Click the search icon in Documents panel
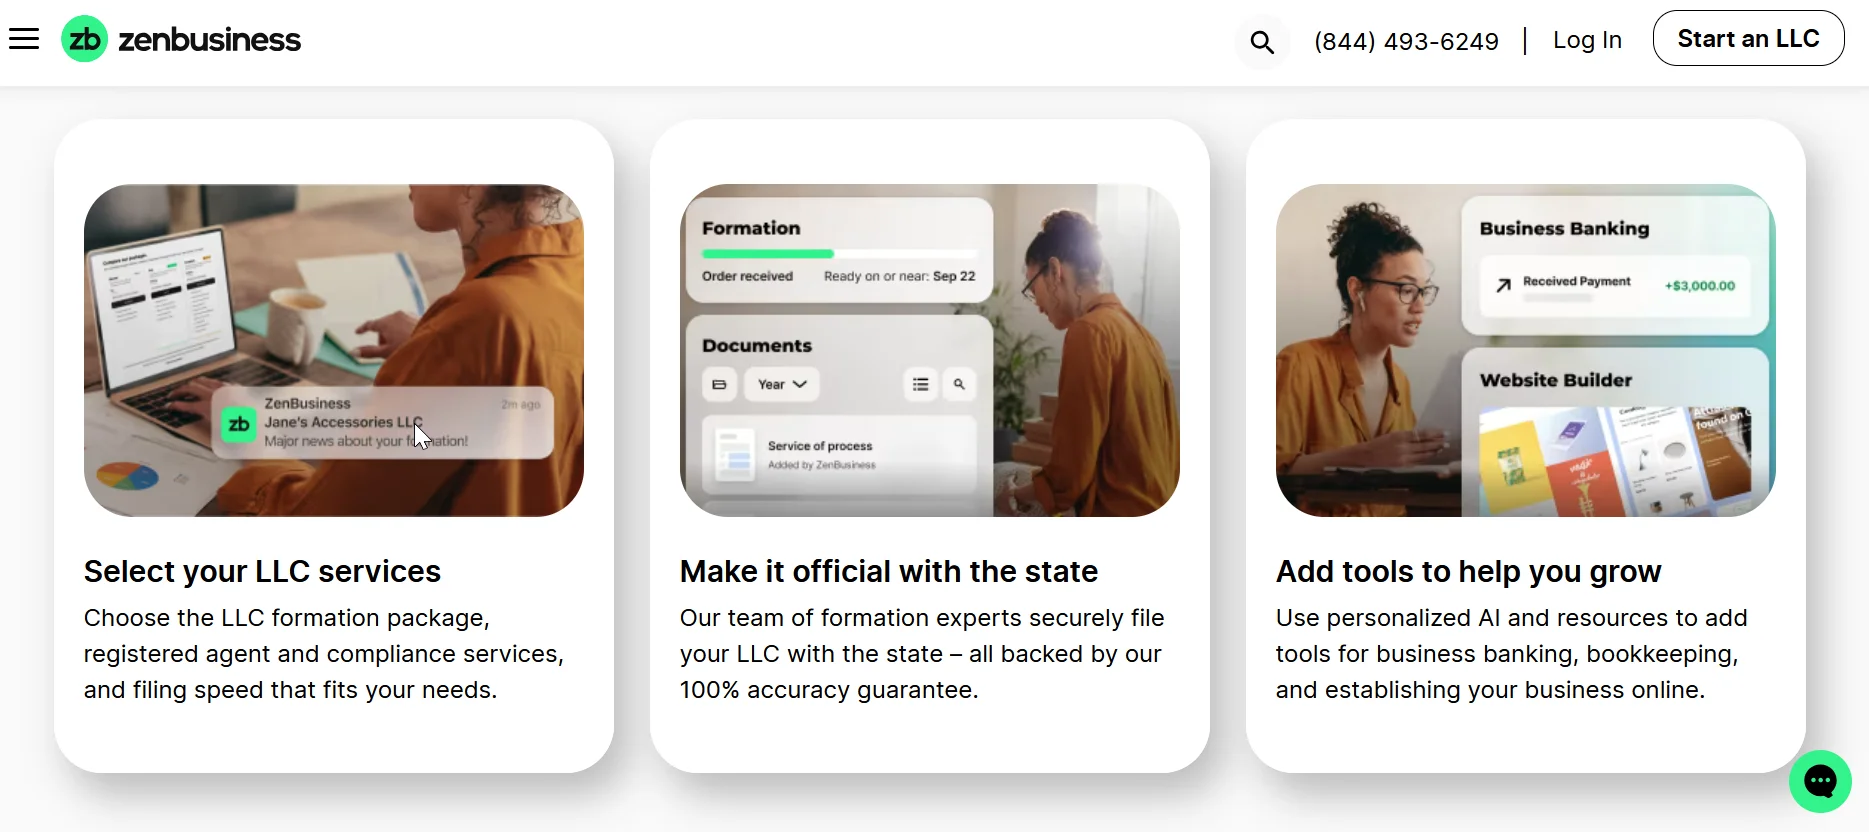1869x832 pixels. pyautogui.click(x=959, y=384)
